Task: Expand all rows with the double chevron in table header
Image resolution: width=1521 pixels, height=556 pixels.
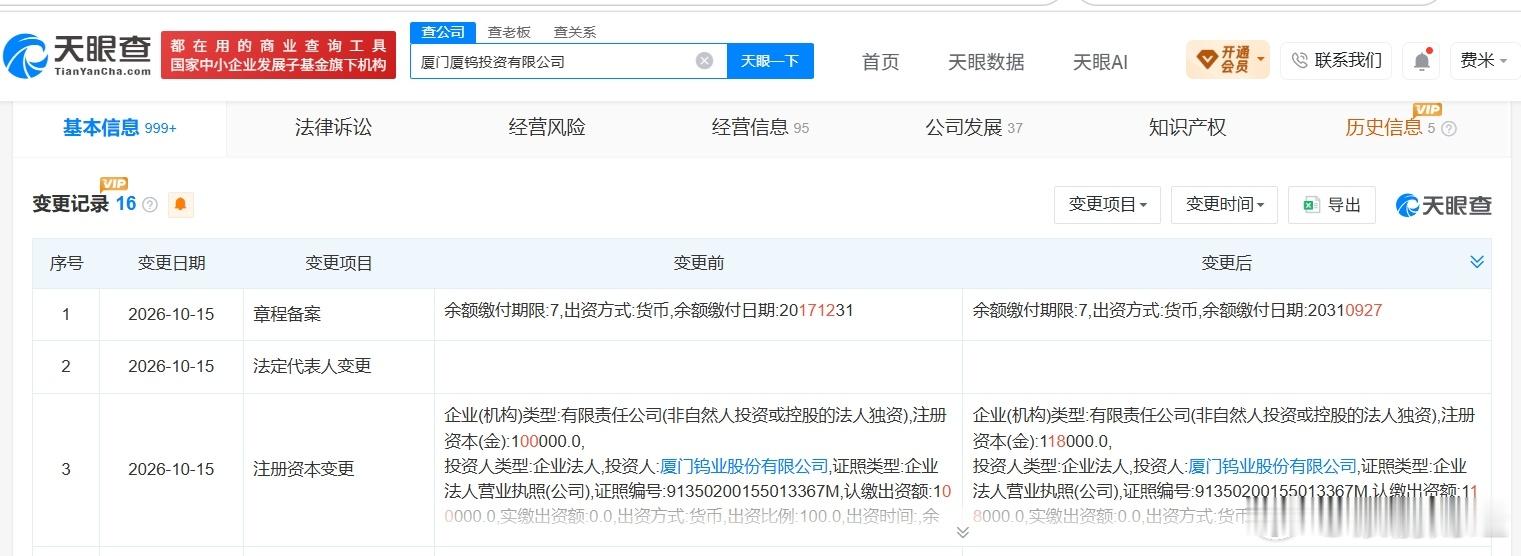Action: 1477,262
